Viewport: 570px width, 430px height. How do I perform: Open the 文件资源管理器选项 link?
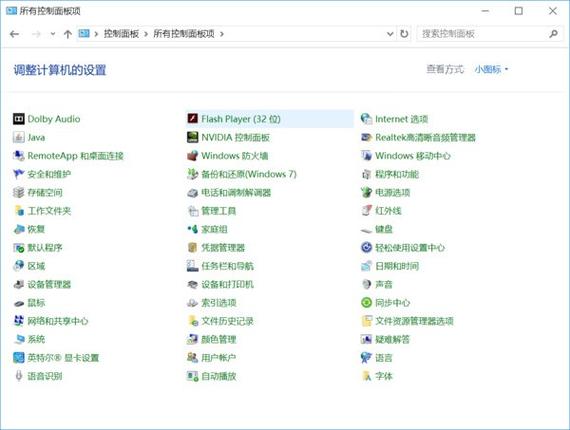point(414,321)
